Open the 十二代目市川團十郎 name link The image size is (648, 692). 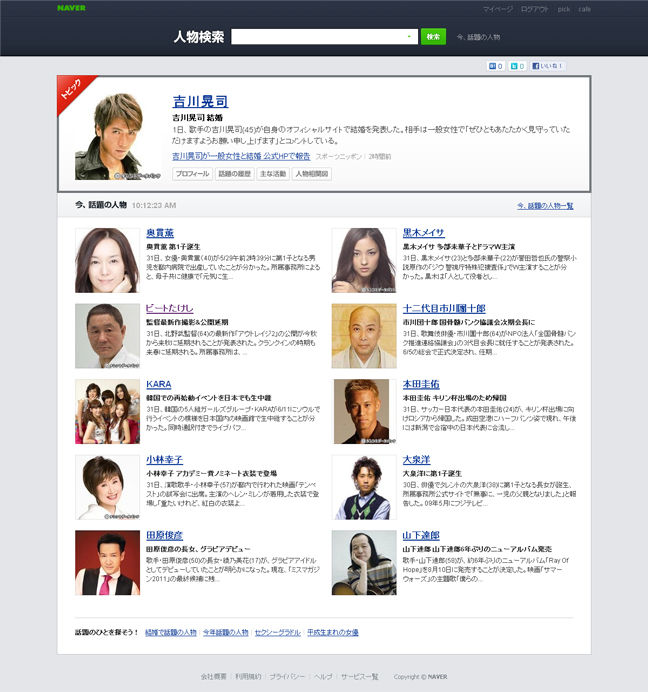(x=444, y=308)
